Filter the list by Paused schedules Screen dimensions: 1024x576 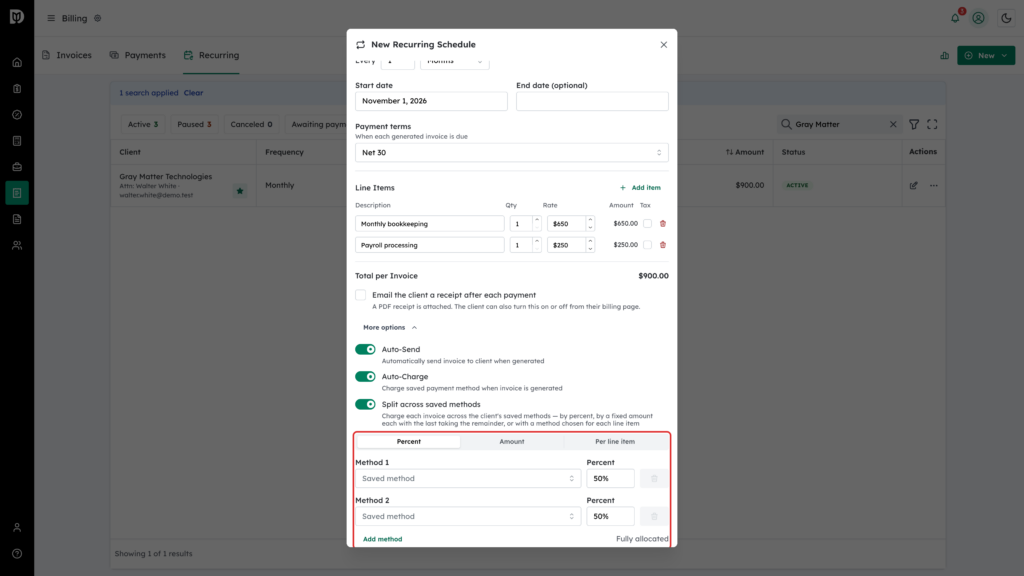point(194,124)
